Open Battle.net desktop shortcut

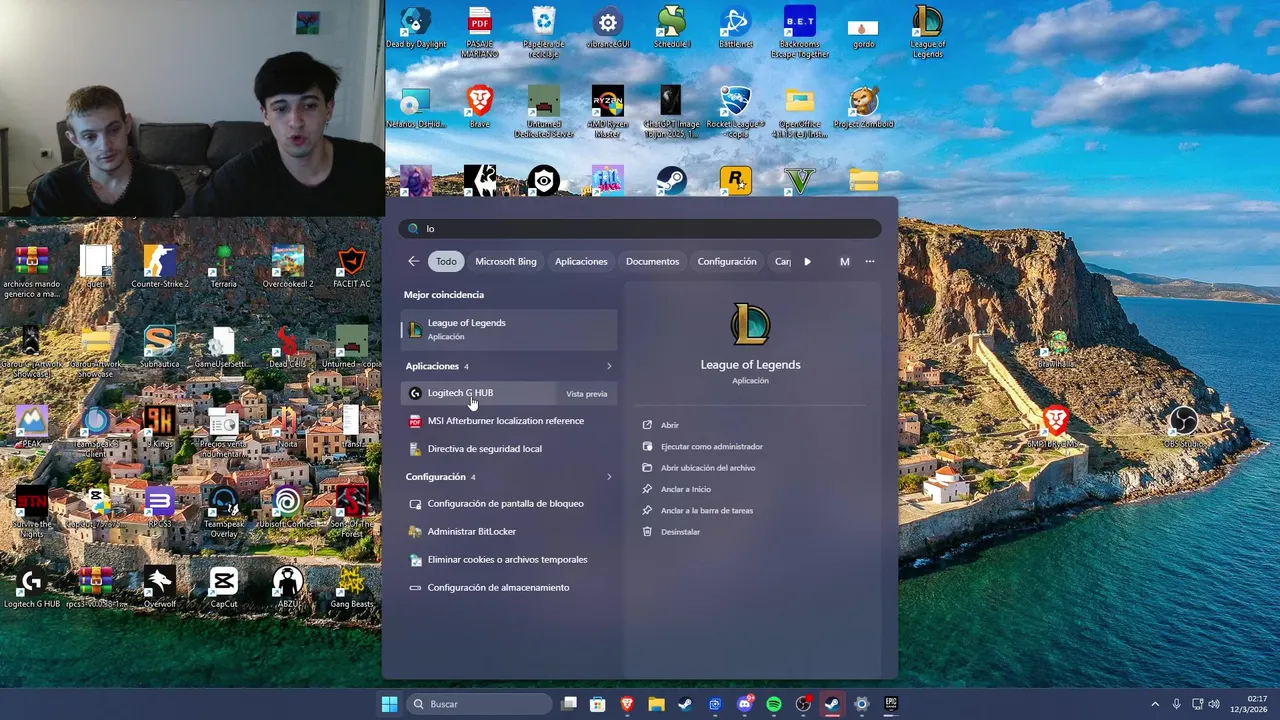(735, 29)
